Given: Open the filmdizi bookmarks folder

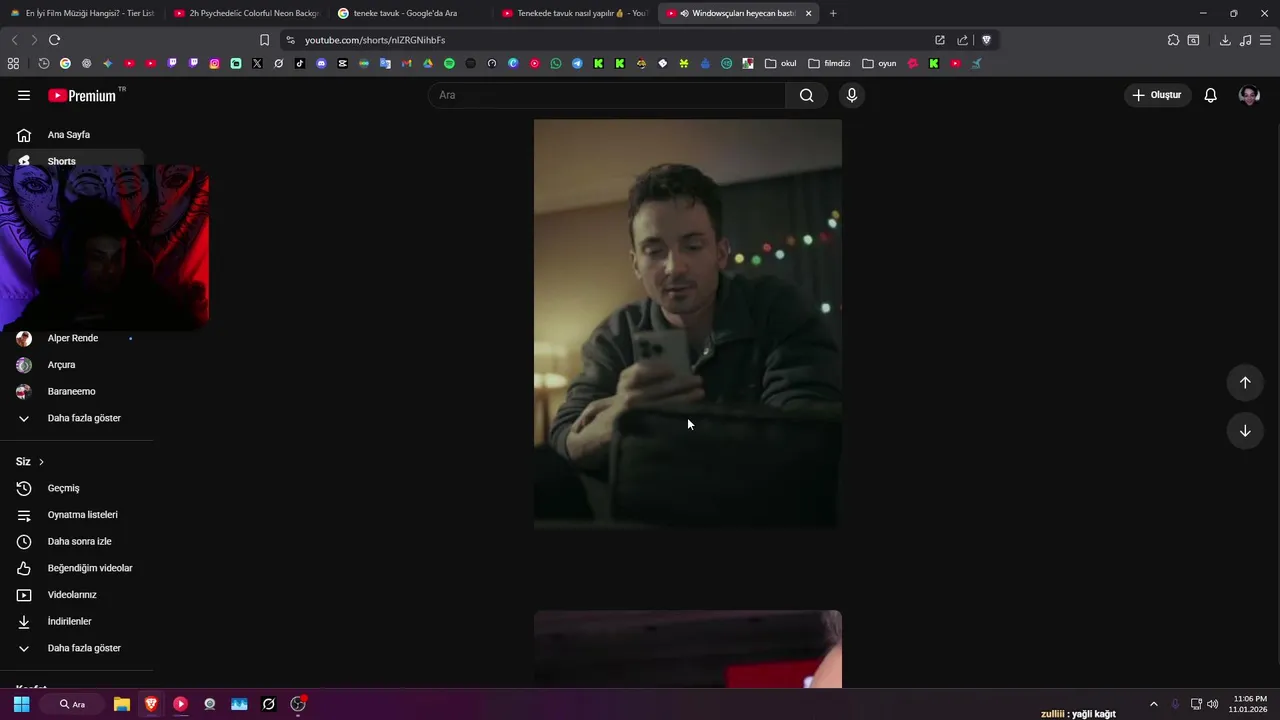Looking at the screenshot, I should pos(829,63).
